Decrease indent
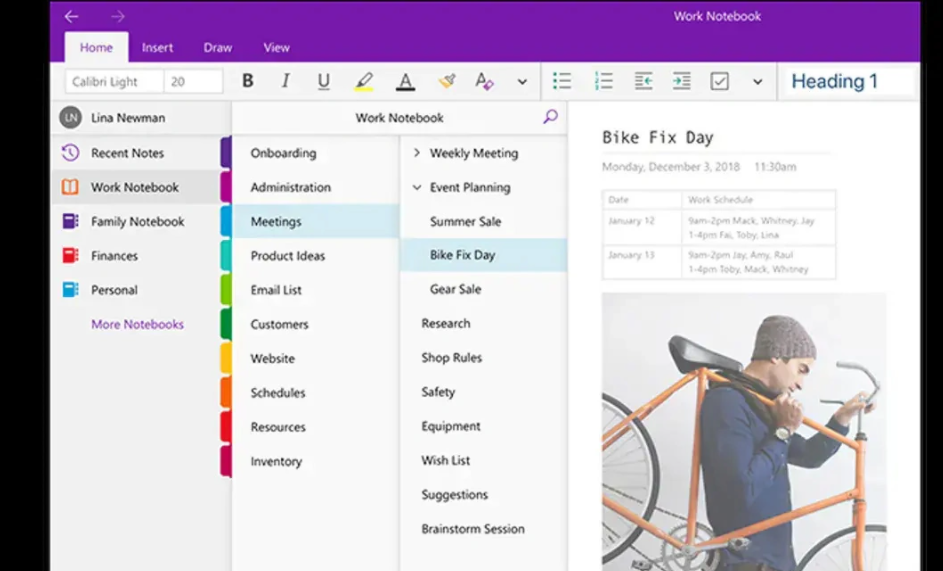 point(643,81)
